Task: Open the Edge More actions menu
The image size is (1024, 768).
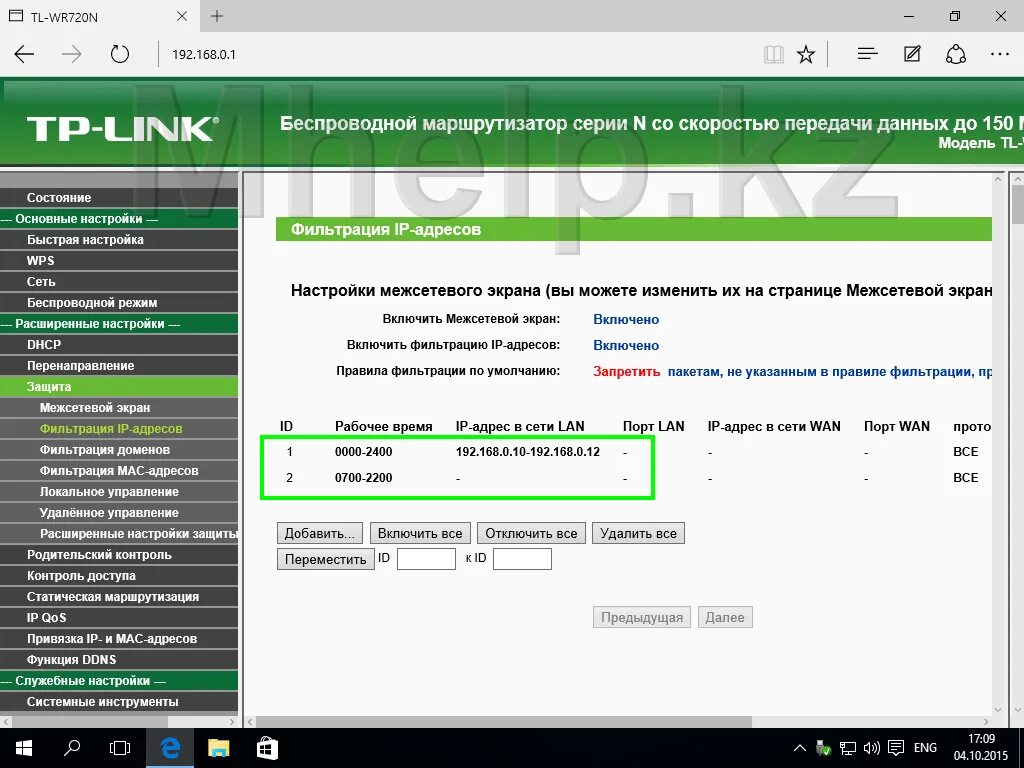Action: pyautogui.click(x=1000, y=54)
